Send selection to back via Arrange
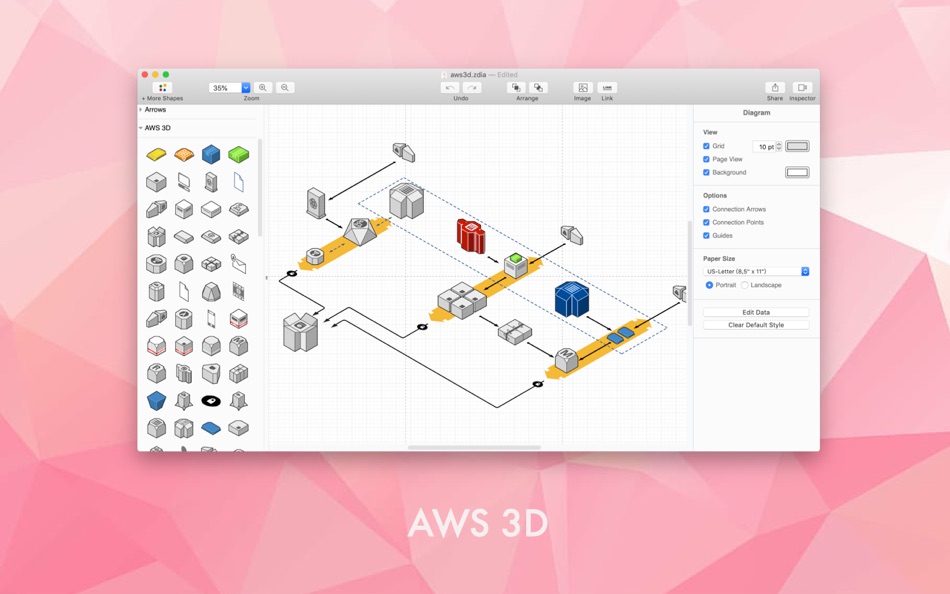 coord(538,88)
